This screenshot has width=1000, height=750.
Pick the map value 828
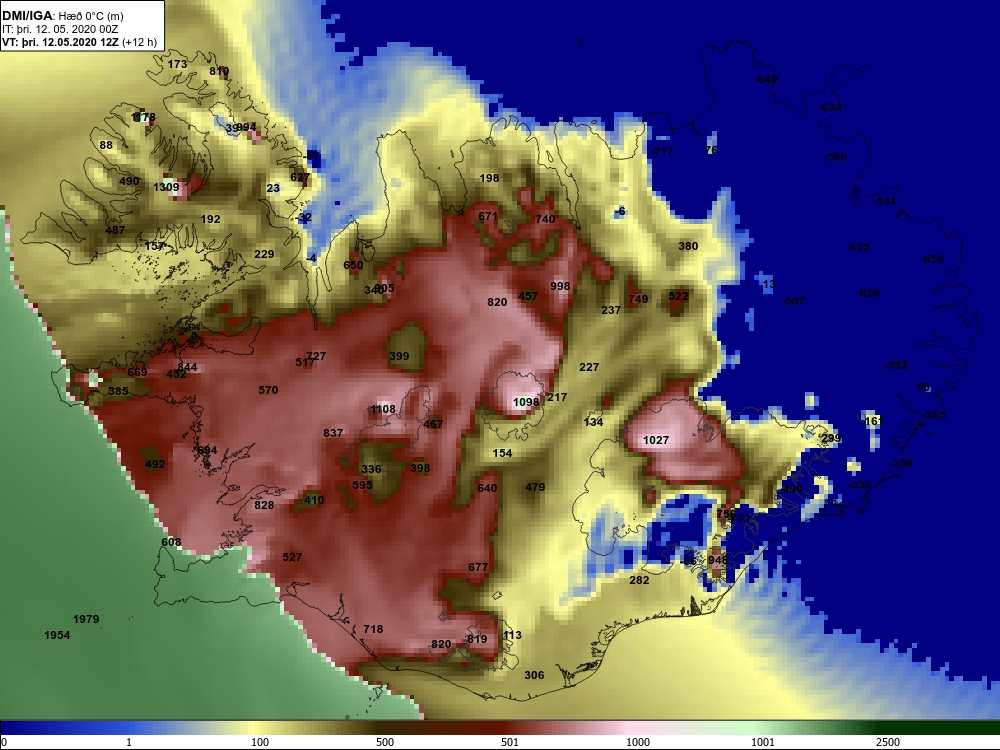point(264,505)
